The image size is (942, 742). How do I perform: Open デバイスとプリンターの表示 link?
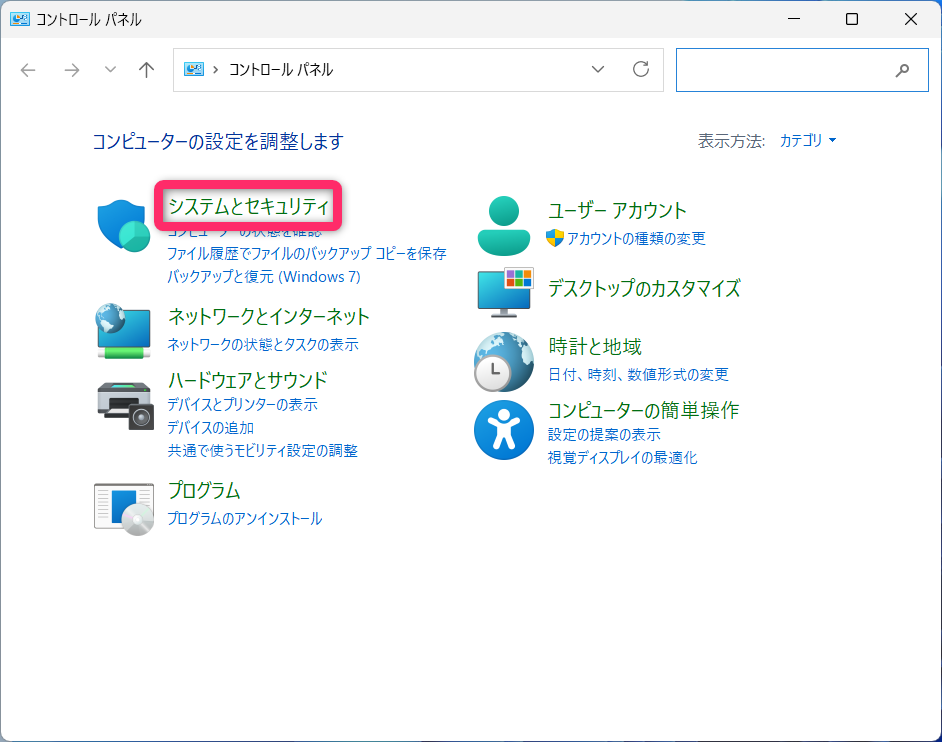pyautogui.click(x=242, y=405)
